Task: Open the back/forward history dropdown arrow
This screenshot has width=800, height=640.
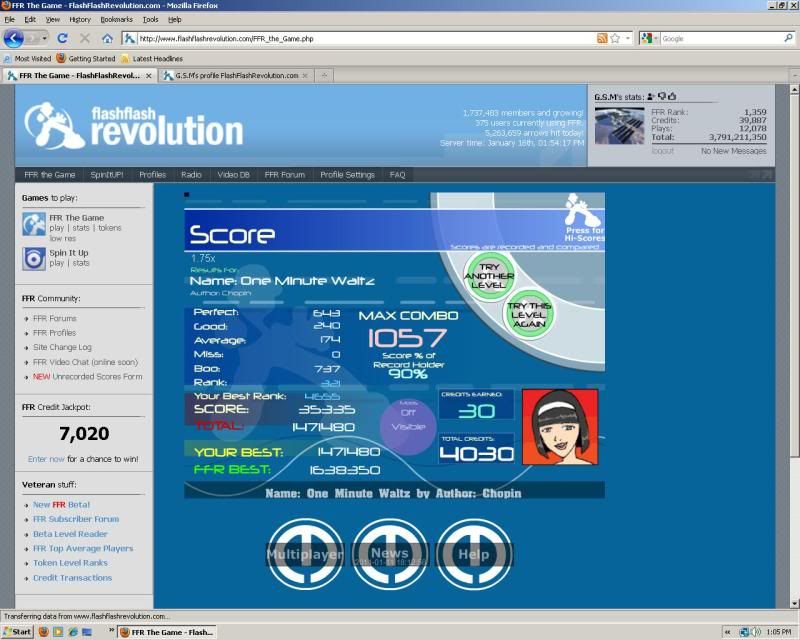Action: pyautogui.click(x=44, y=38)
